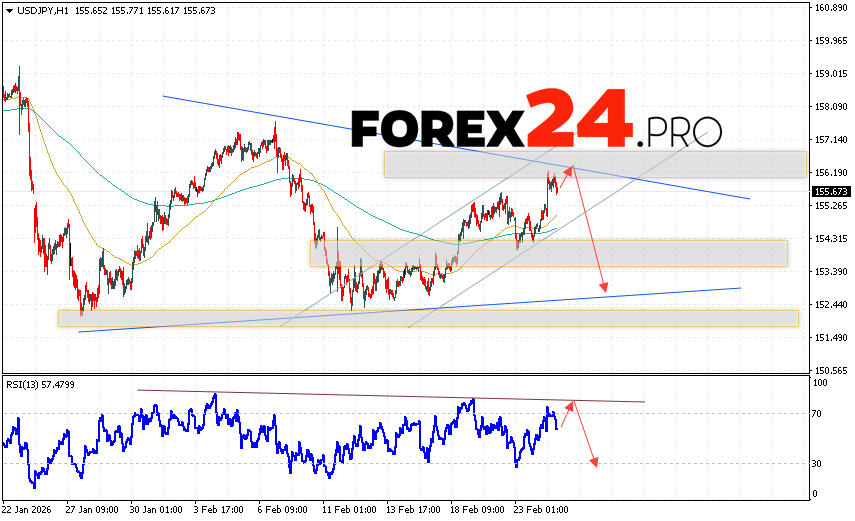Click the 30 Jan 01:00 time label
The width and height of the screenshot is (855, 521).
point(156,510)
